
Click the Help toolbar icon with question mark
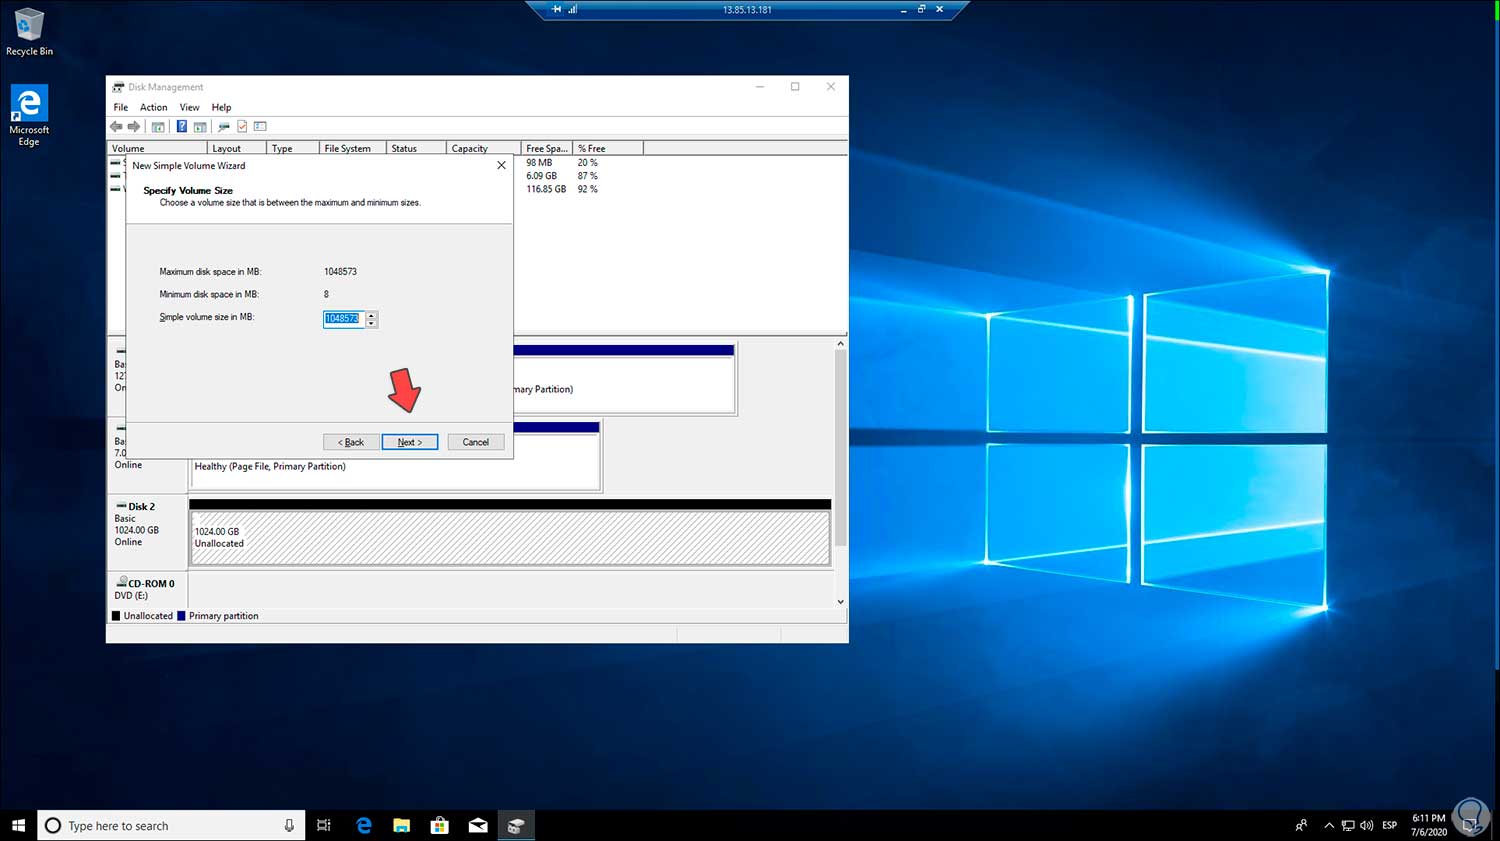(x=181, y=127)
